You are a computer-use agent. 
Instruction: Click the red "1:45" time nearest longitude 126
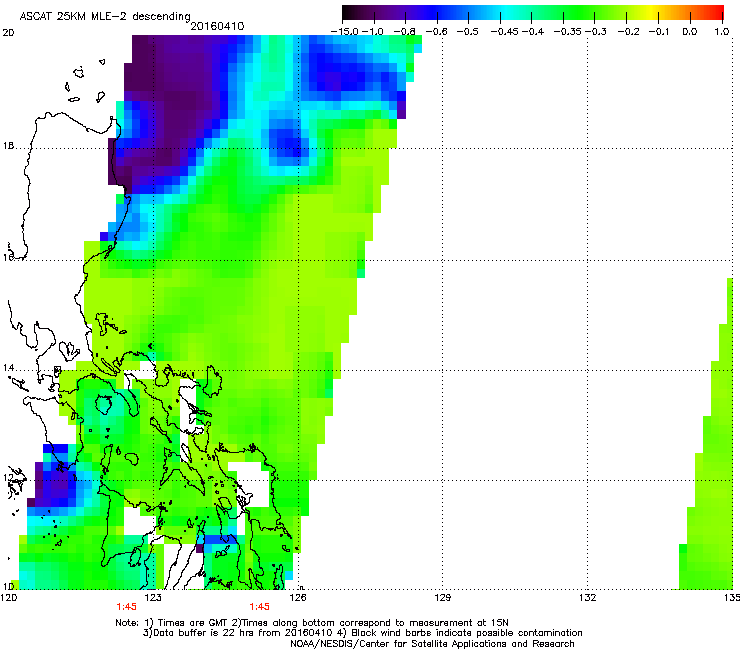(260, 607)
